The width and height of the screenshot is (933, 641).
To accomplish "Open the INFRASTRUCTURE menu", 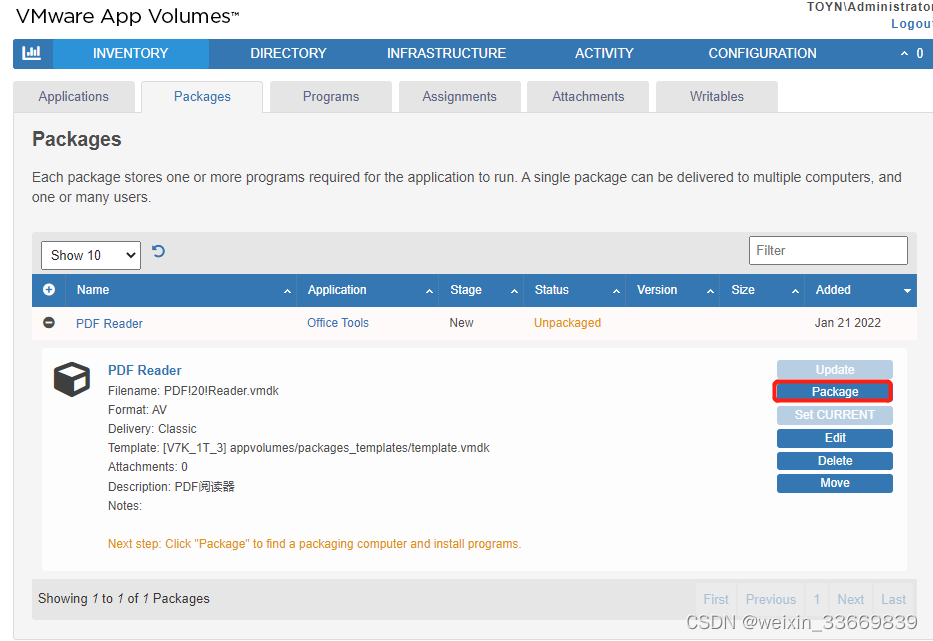I will tap(446, 54).
